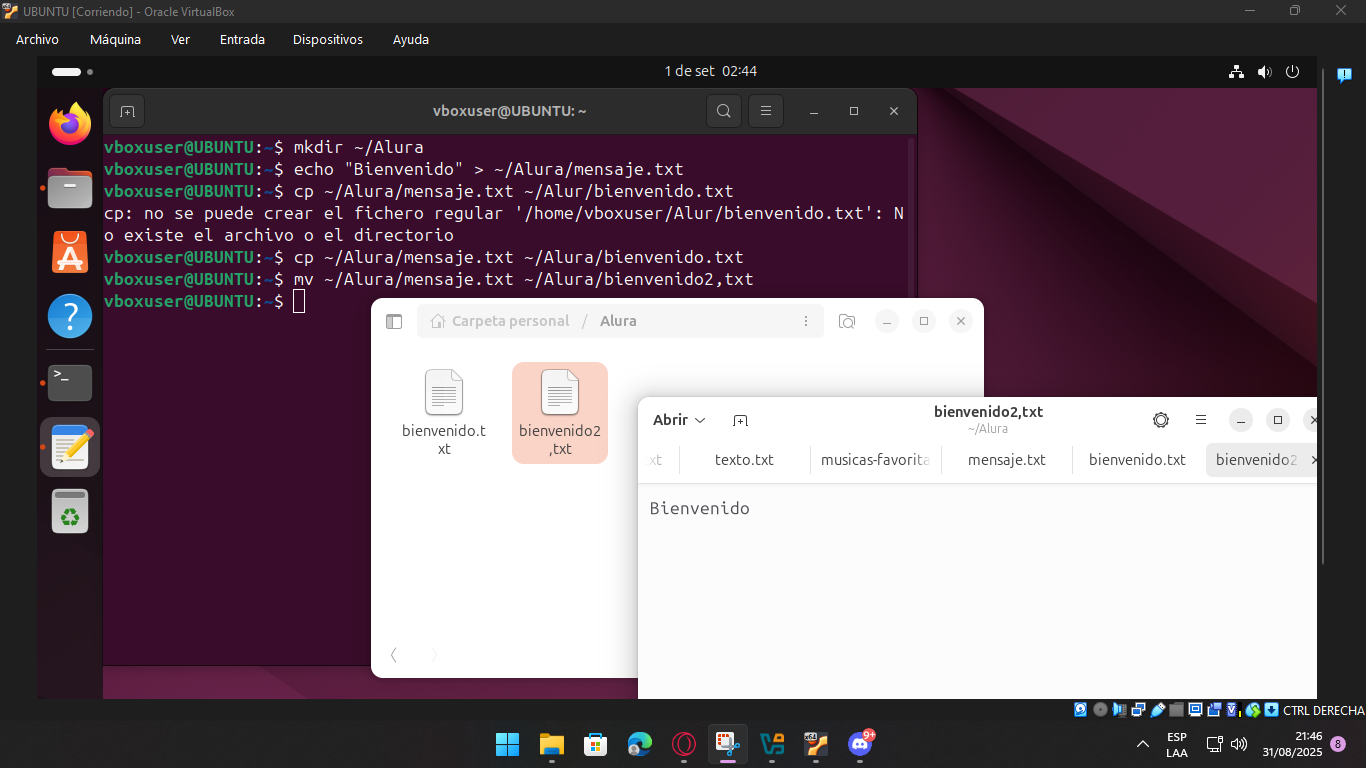Image resolution: width=1366 pixels, height=768 pixels.
Task: Search in the terminal using the magnifier button
Action: click(724, 111)
